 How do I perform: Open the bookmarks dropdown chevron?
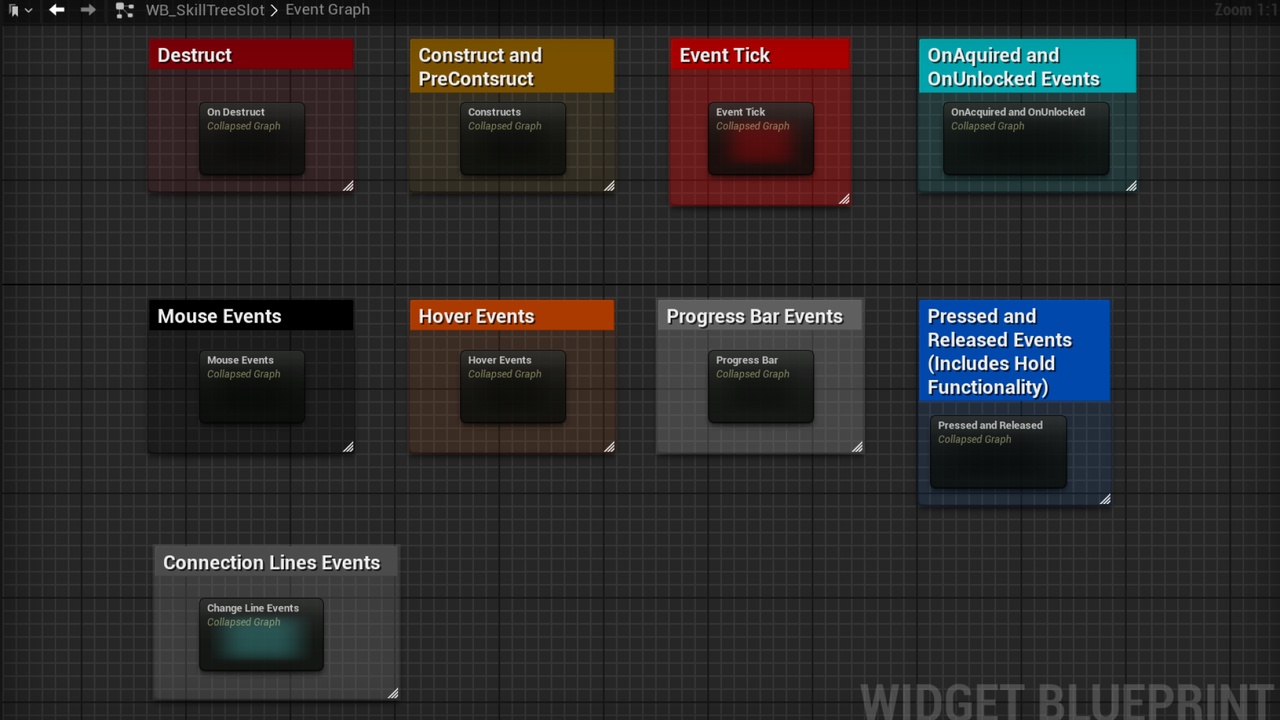[x=28, y=9]
